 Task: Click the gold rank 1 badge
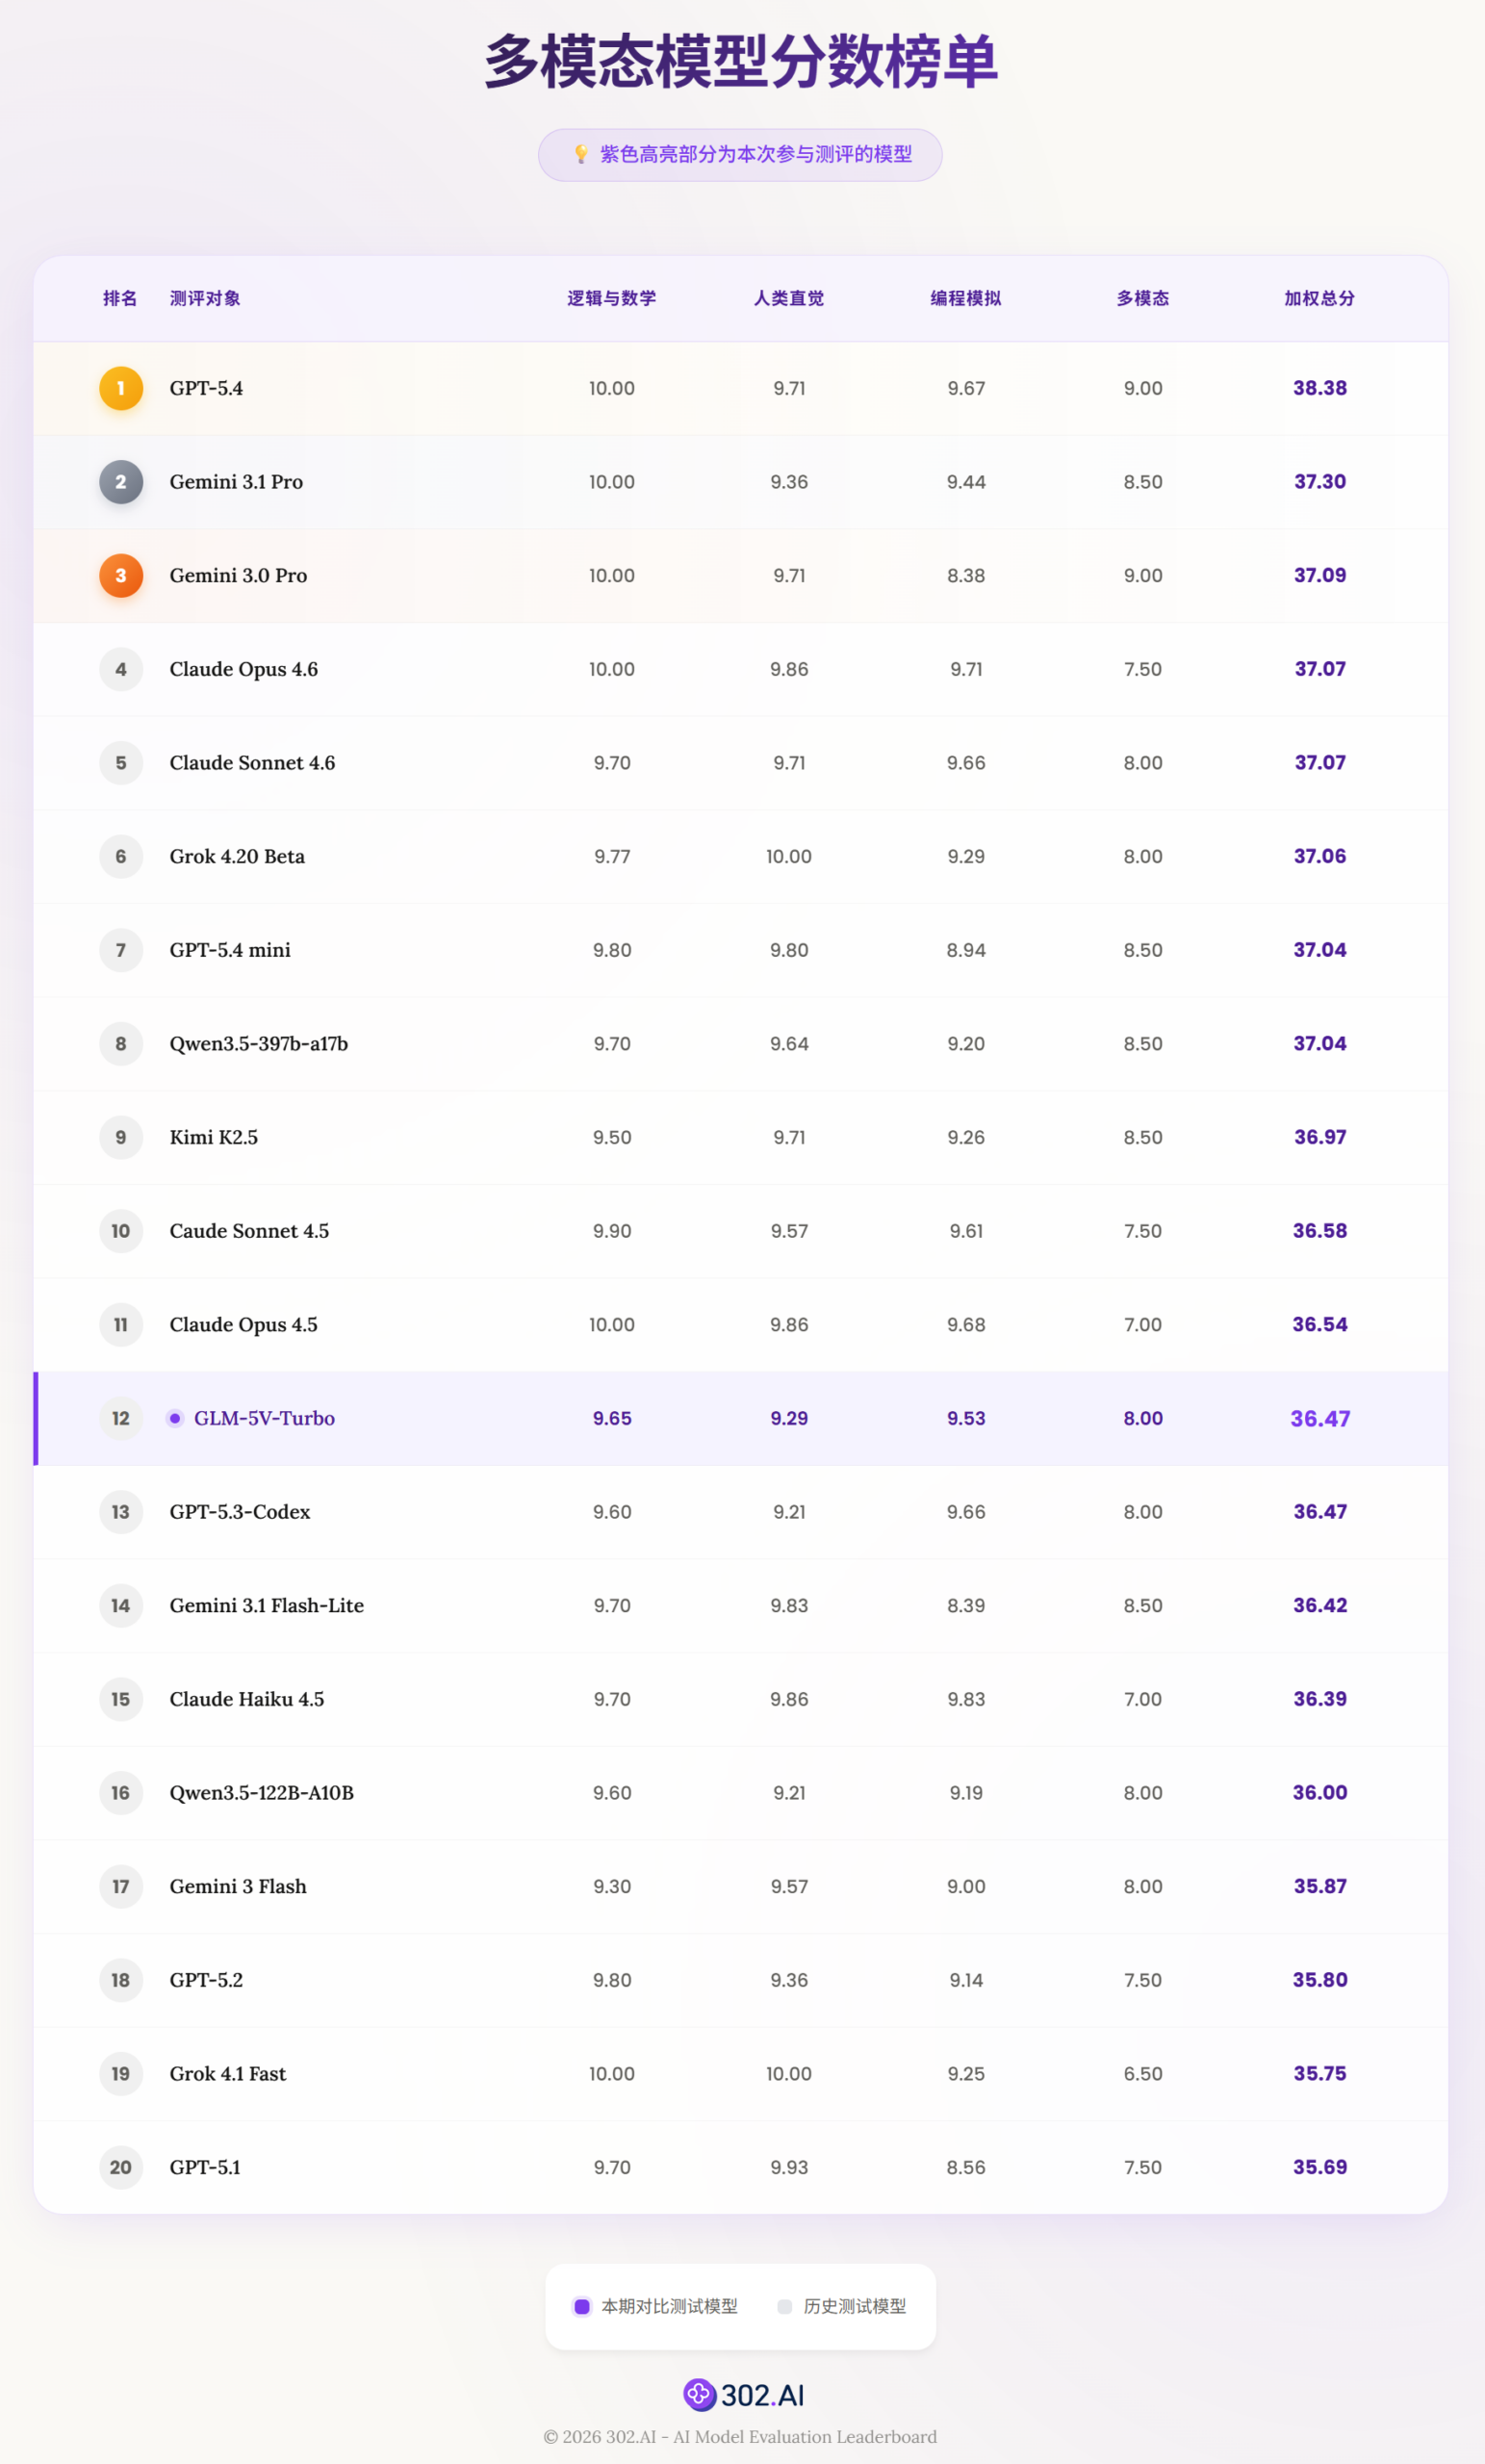click(121, 388)
